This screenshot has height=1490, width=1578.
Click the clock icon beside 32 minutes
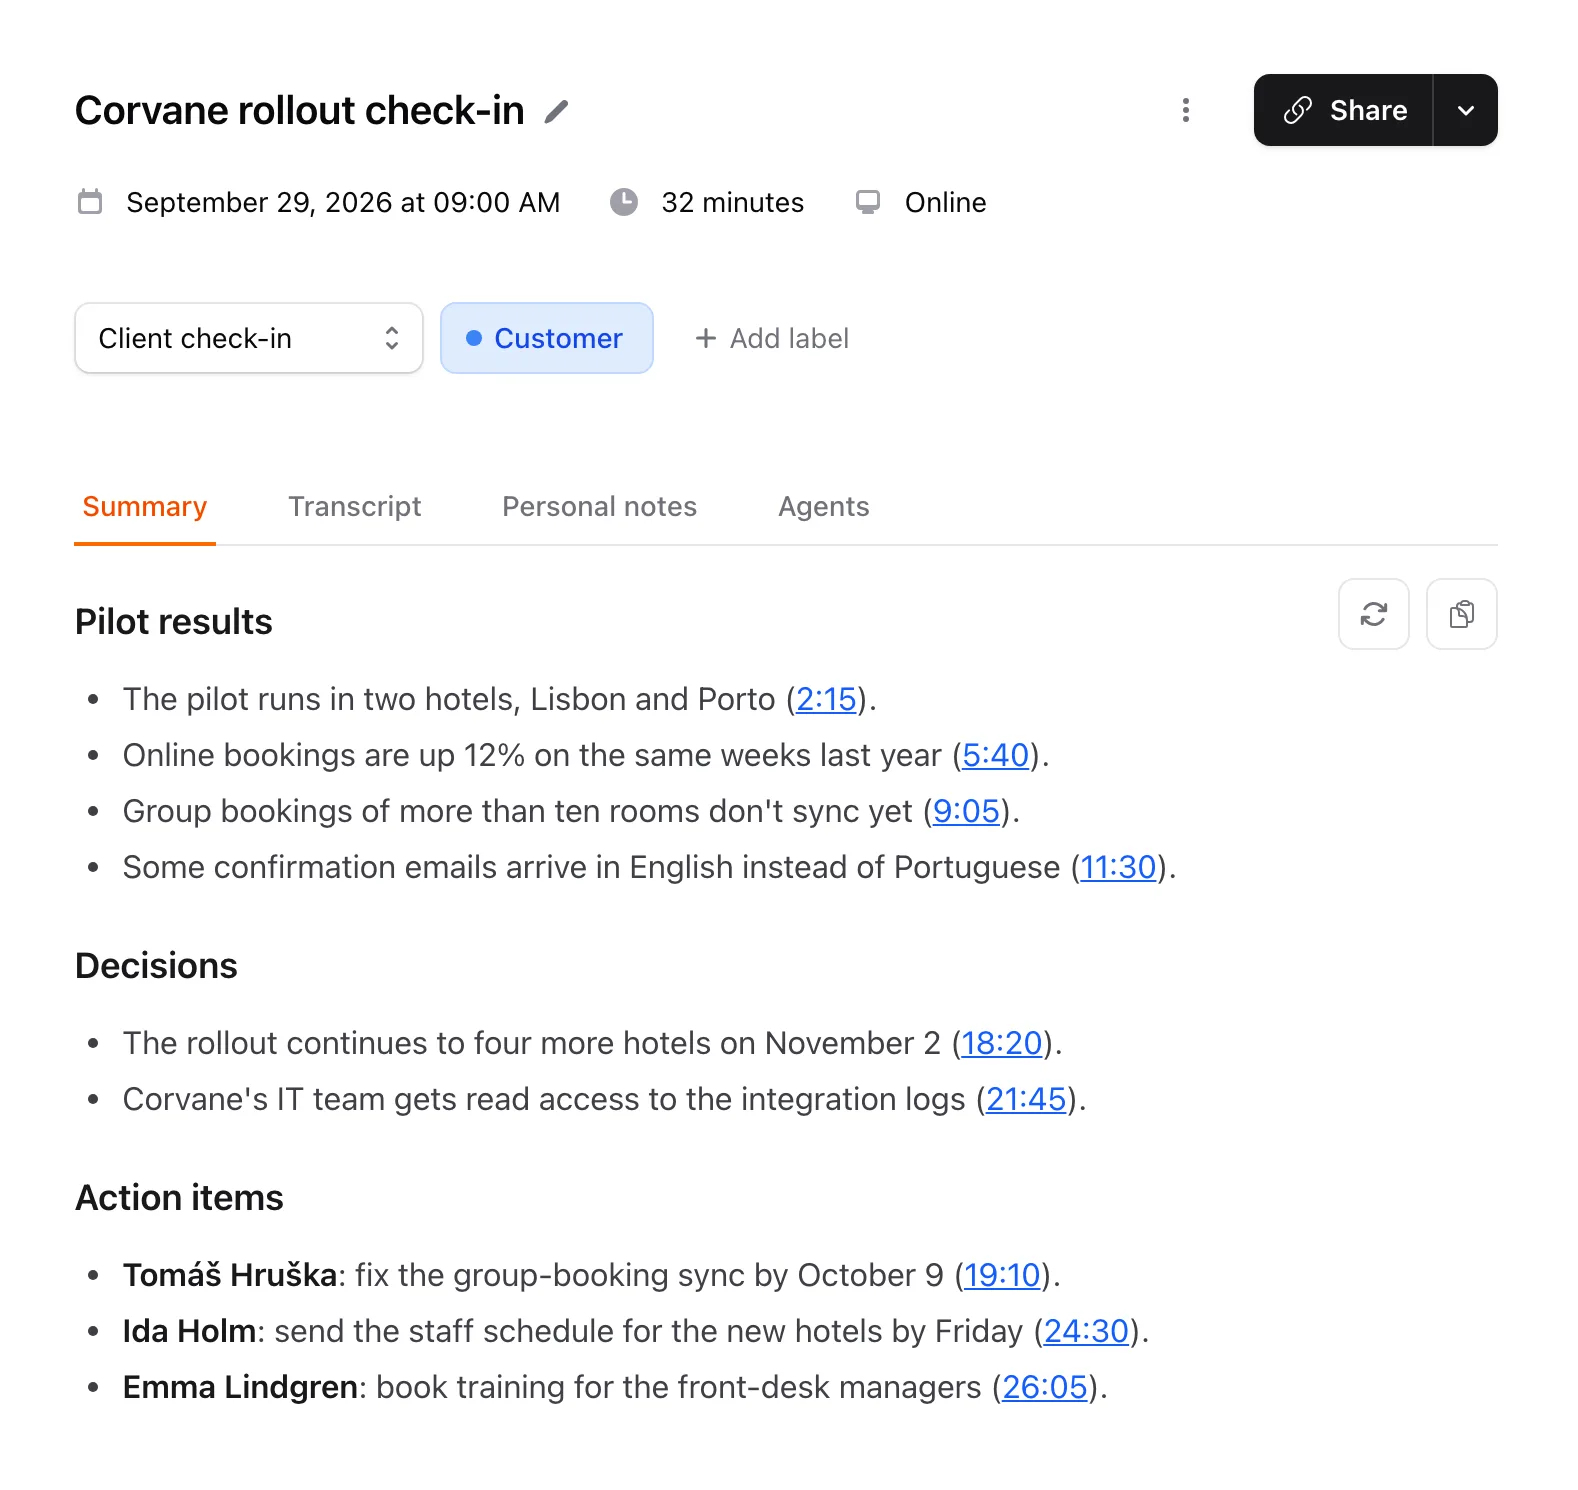(x=624, y=202)
